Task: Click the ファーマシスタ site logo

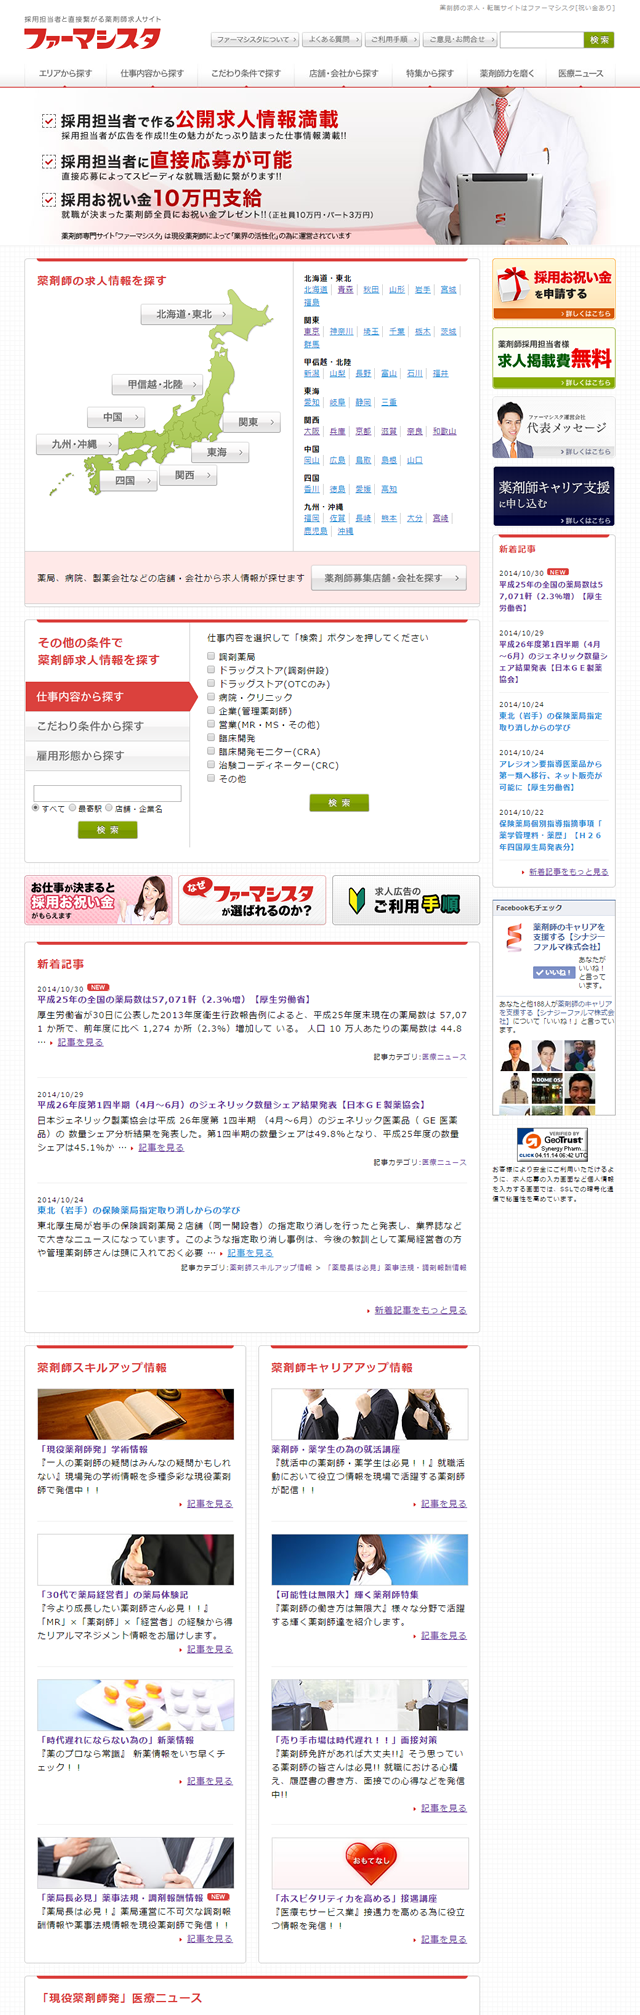Action: coord(92,39)
